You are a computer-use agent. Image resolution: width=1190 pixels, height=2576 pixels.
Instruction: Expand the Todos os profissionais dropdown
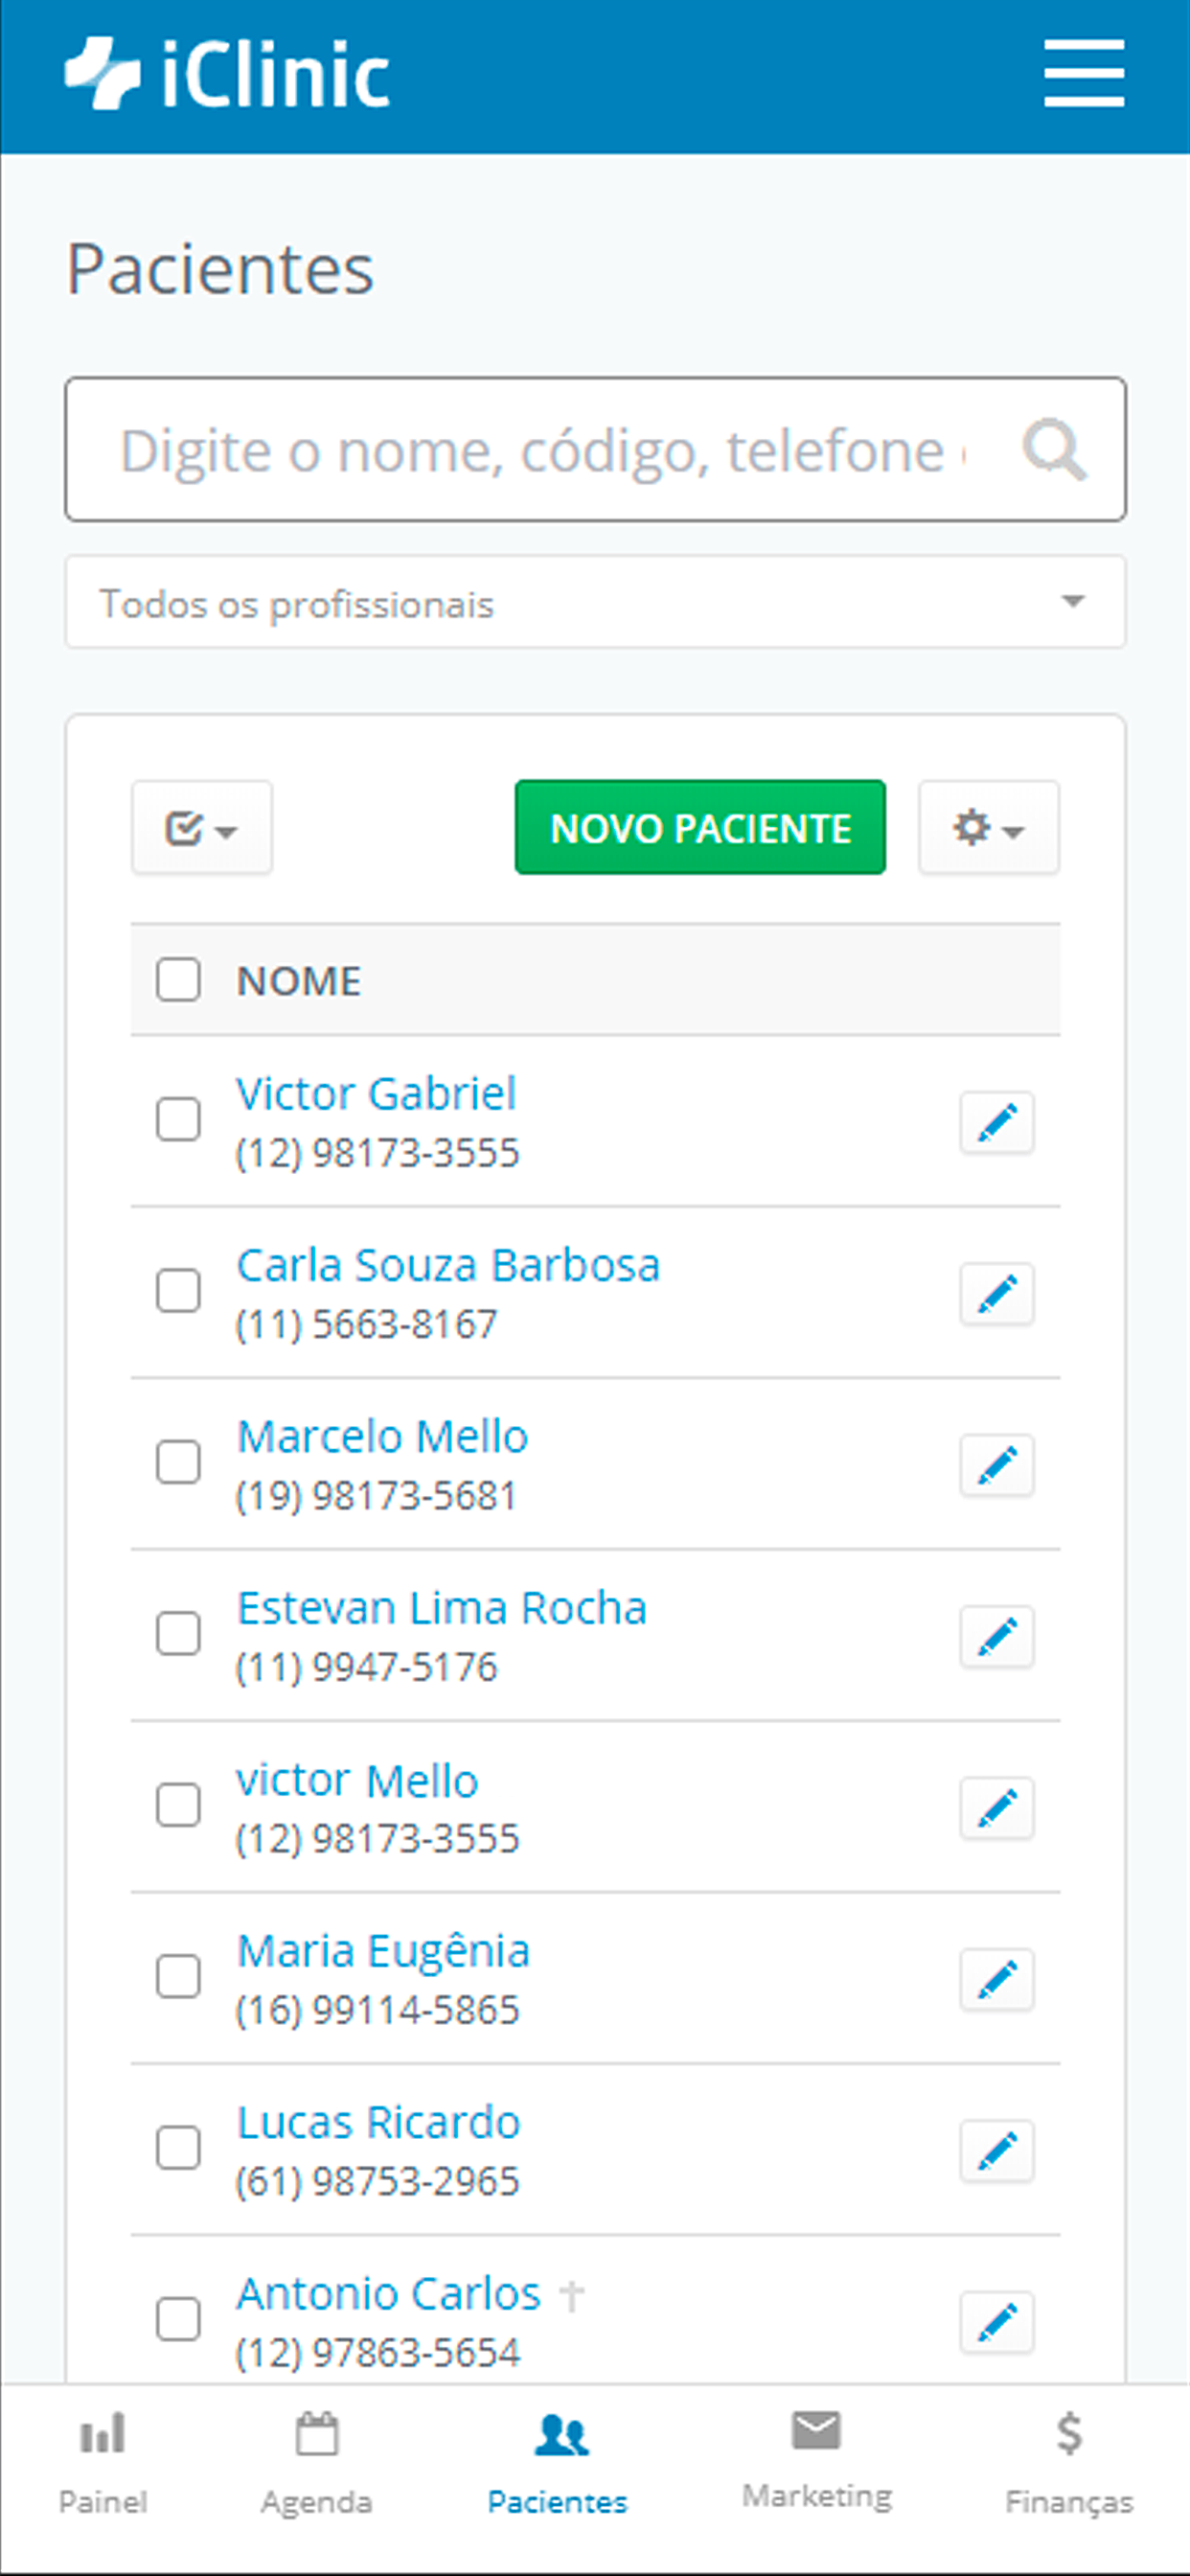[595, 602]
